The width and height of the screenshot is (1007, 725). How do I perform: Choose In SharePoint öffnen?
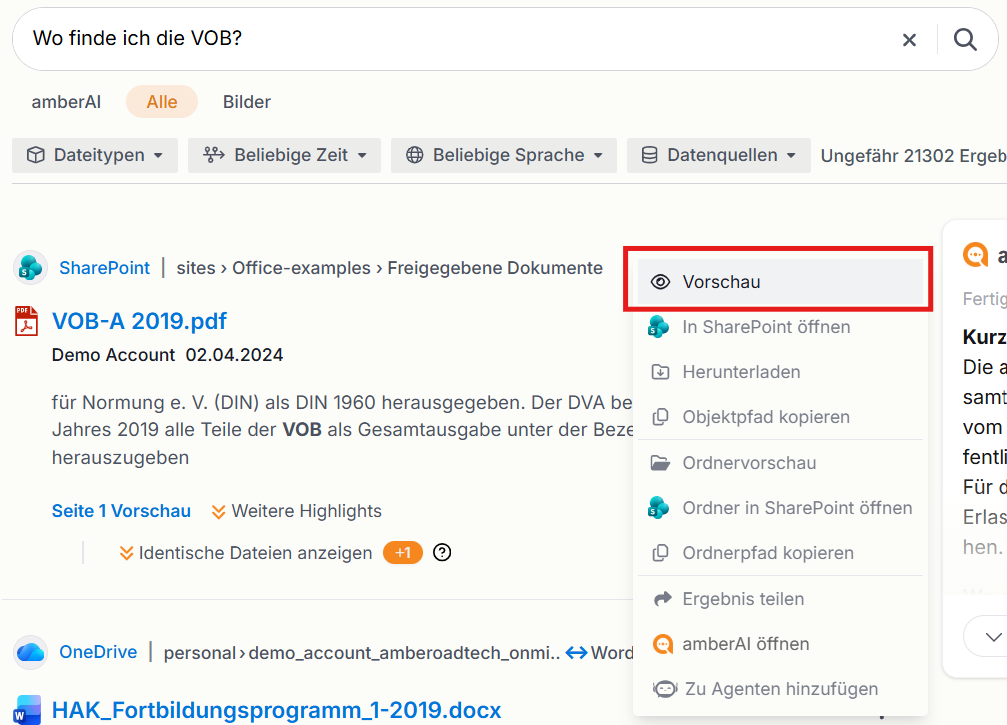(x=780, y=327)
